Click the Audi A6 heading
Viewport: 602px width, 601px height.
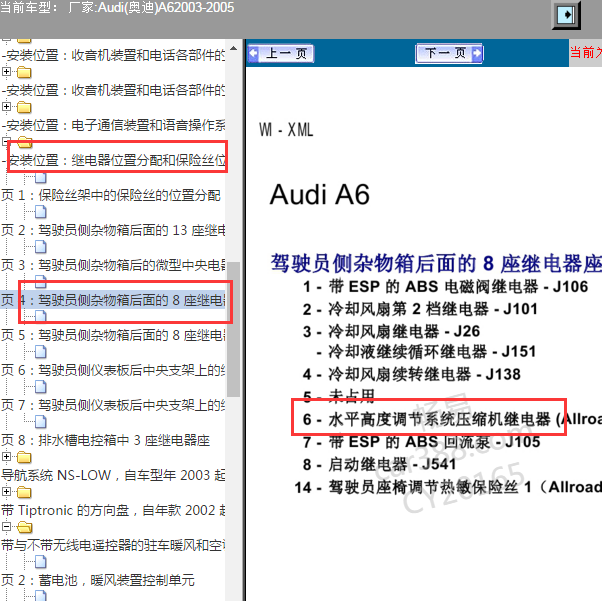tap(320, 194)
